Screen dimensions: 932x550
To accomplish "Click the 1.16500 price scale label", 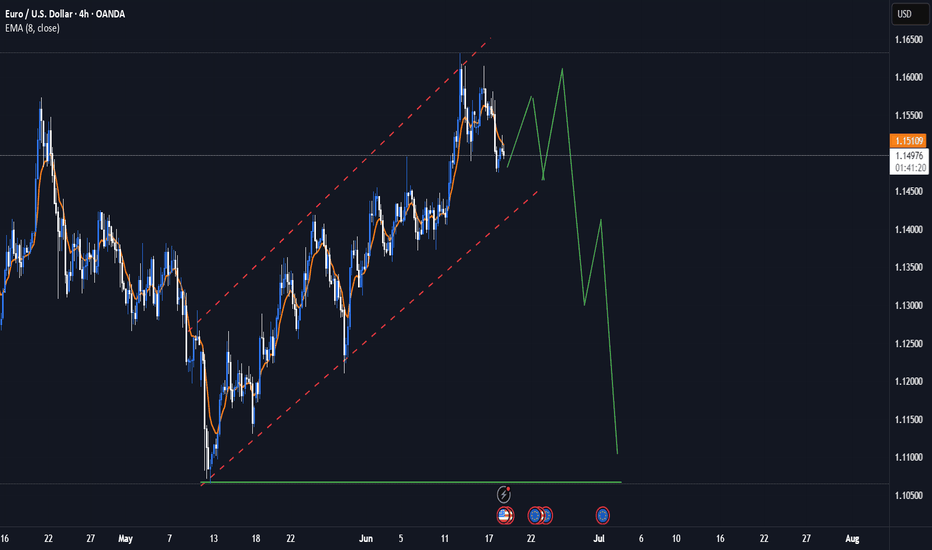I will point(909,39).
